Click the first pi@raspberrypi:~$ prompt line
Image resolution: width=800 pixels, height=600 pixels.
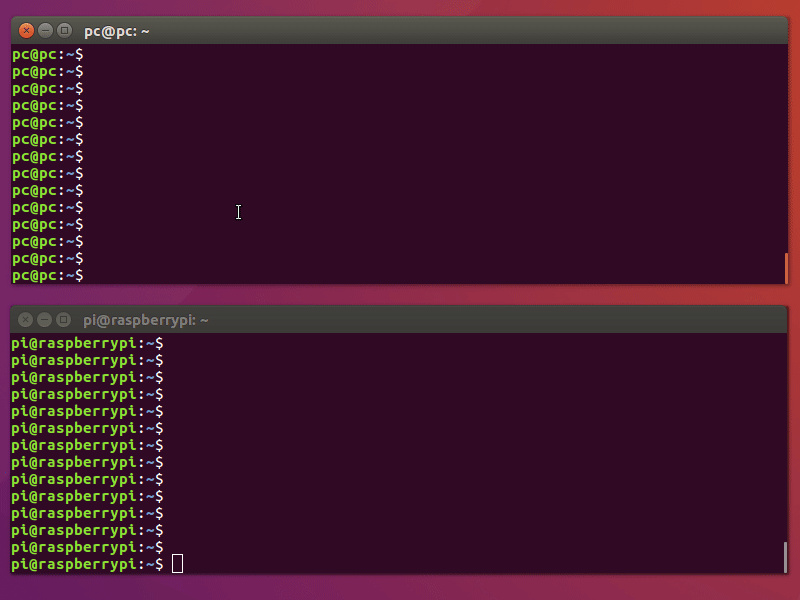(x=85, y=343)
